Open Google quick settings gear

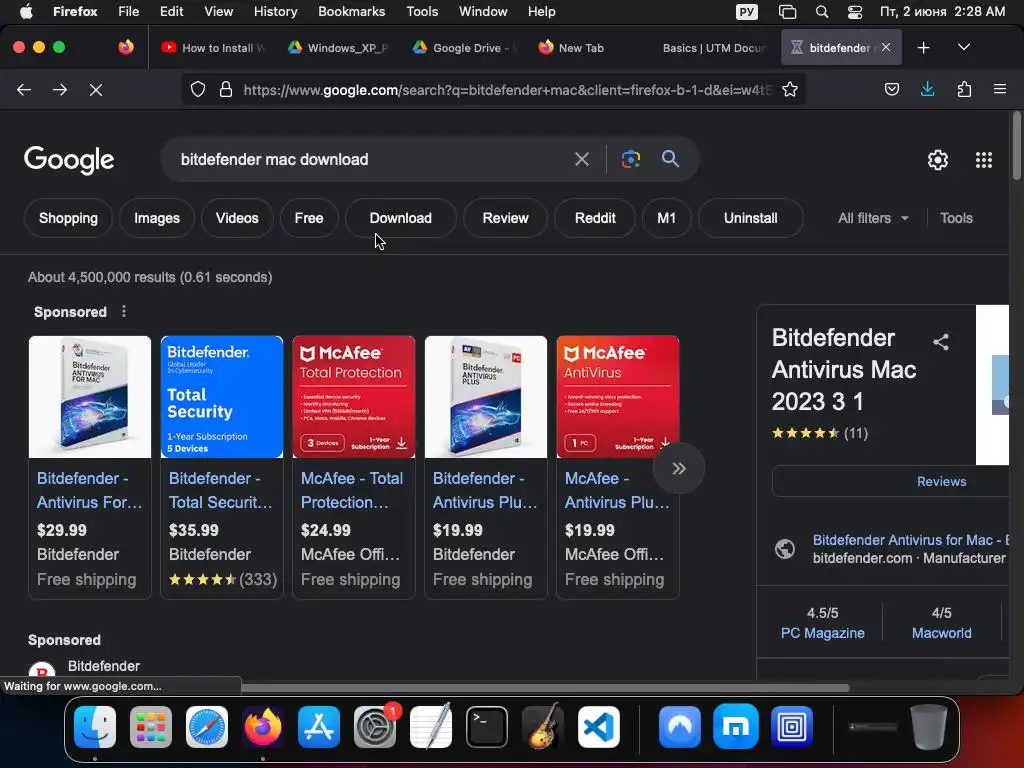pos(938,160)
